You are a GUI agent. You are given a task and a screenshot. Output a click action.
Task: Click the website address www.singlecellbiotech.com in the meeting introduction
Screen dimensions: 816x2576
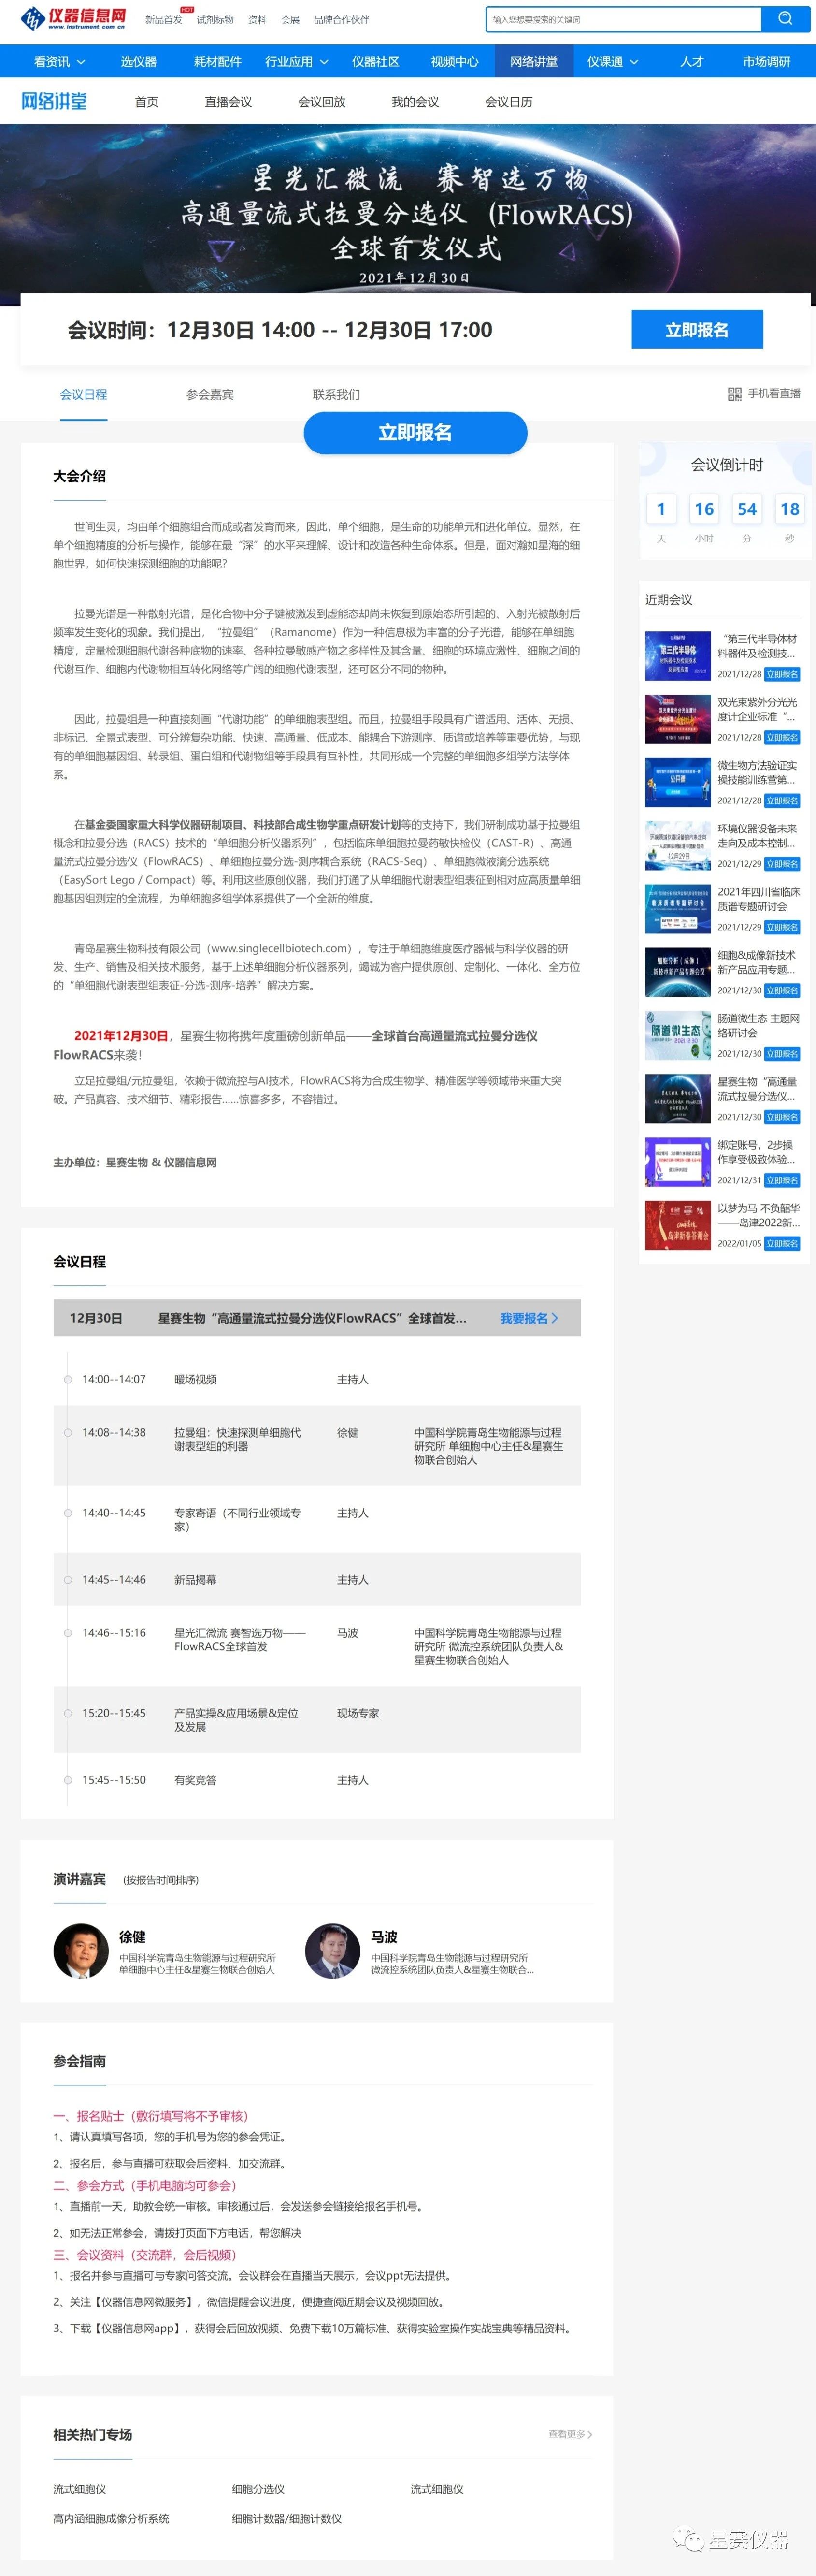tap(280, 948)
